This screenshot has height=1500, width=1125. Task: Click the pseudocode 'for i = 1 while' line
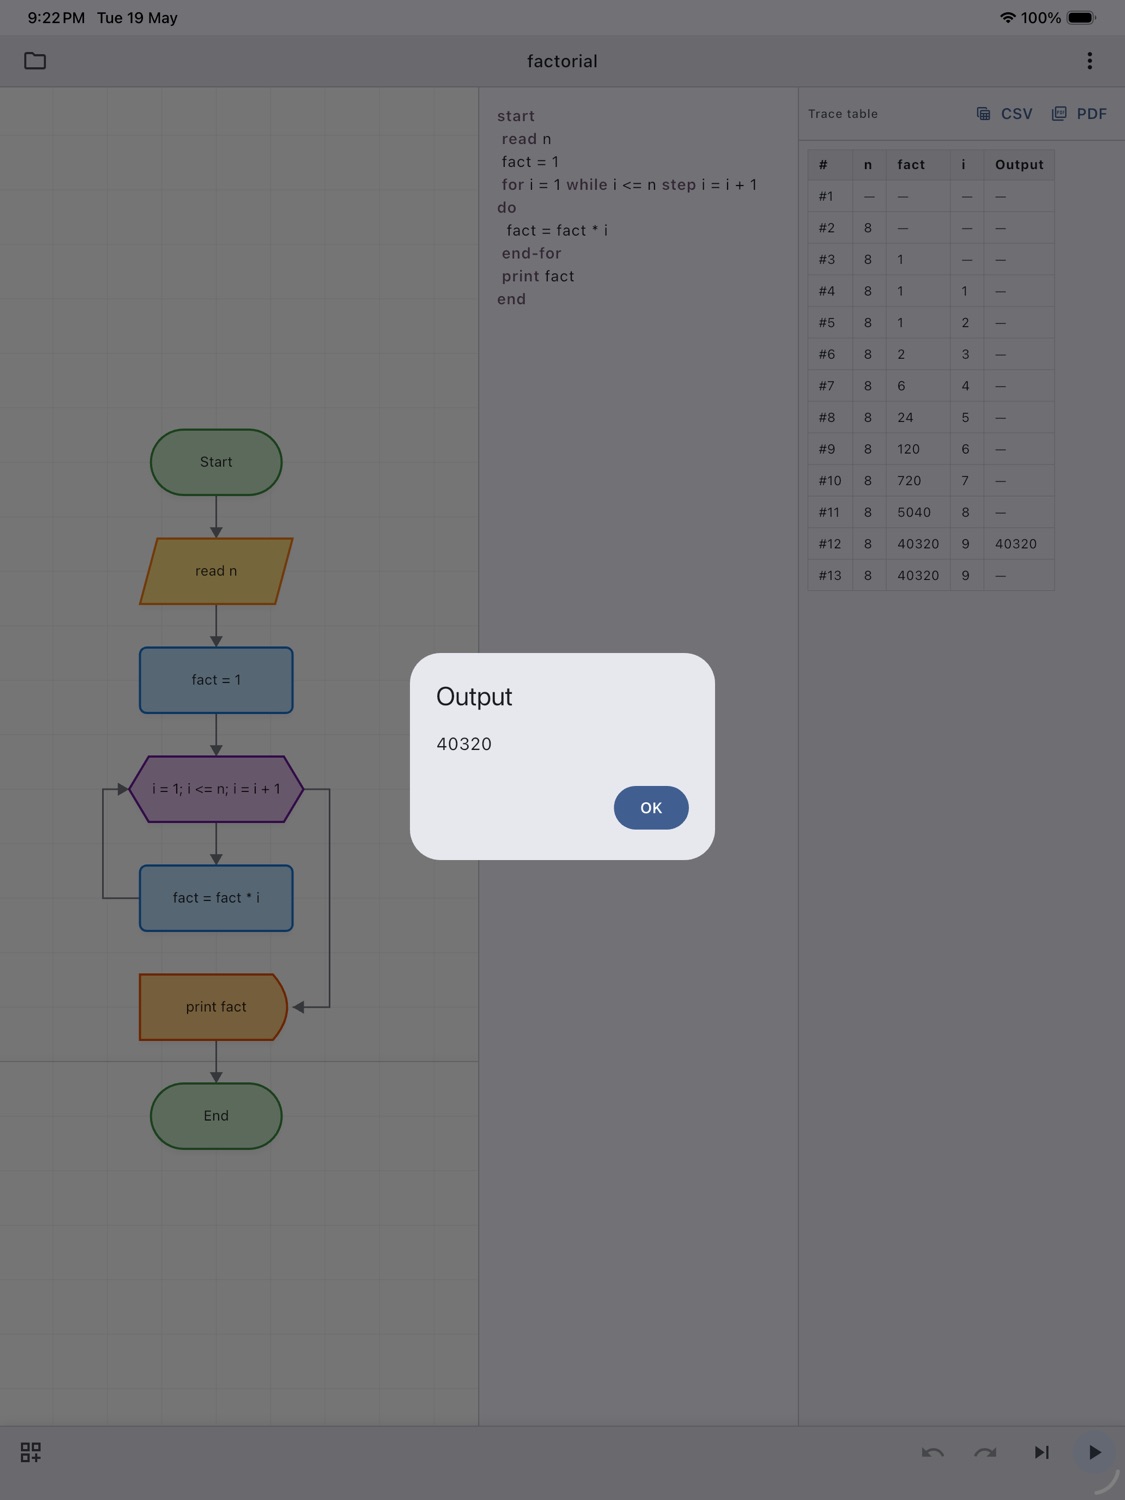629,185
